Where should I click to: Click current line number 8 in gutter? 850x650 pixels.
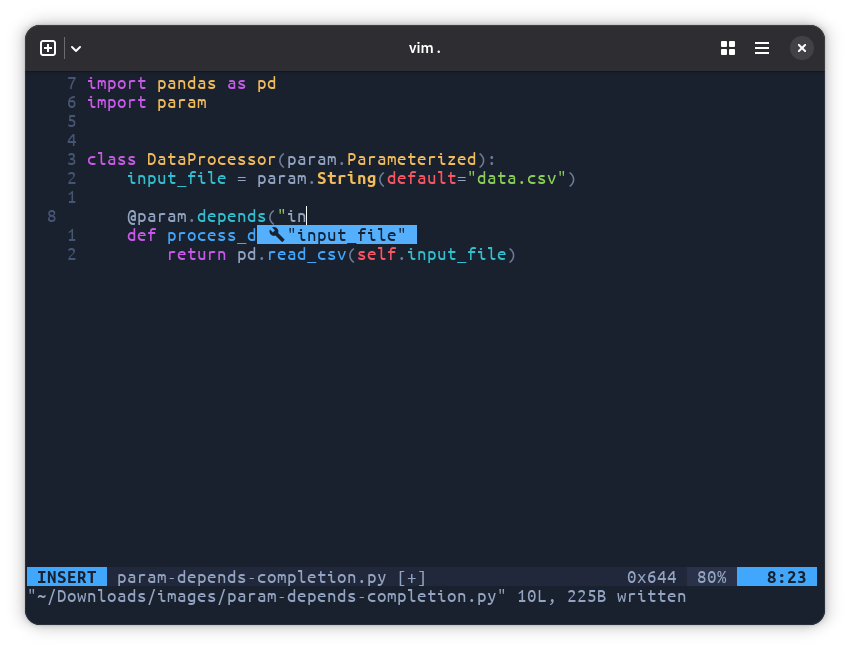click(51, 216)
